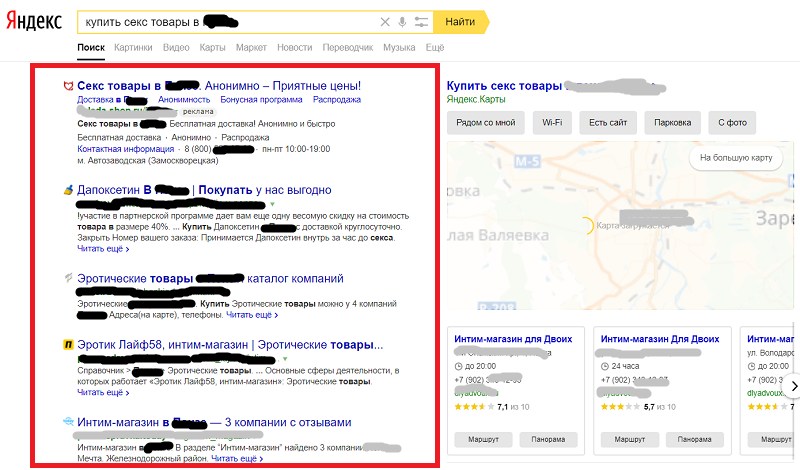Viewport: 800px width, 470px height.
Task: Click clock icon beside до 20:00 first card
Action: click(x=458, y=366)
